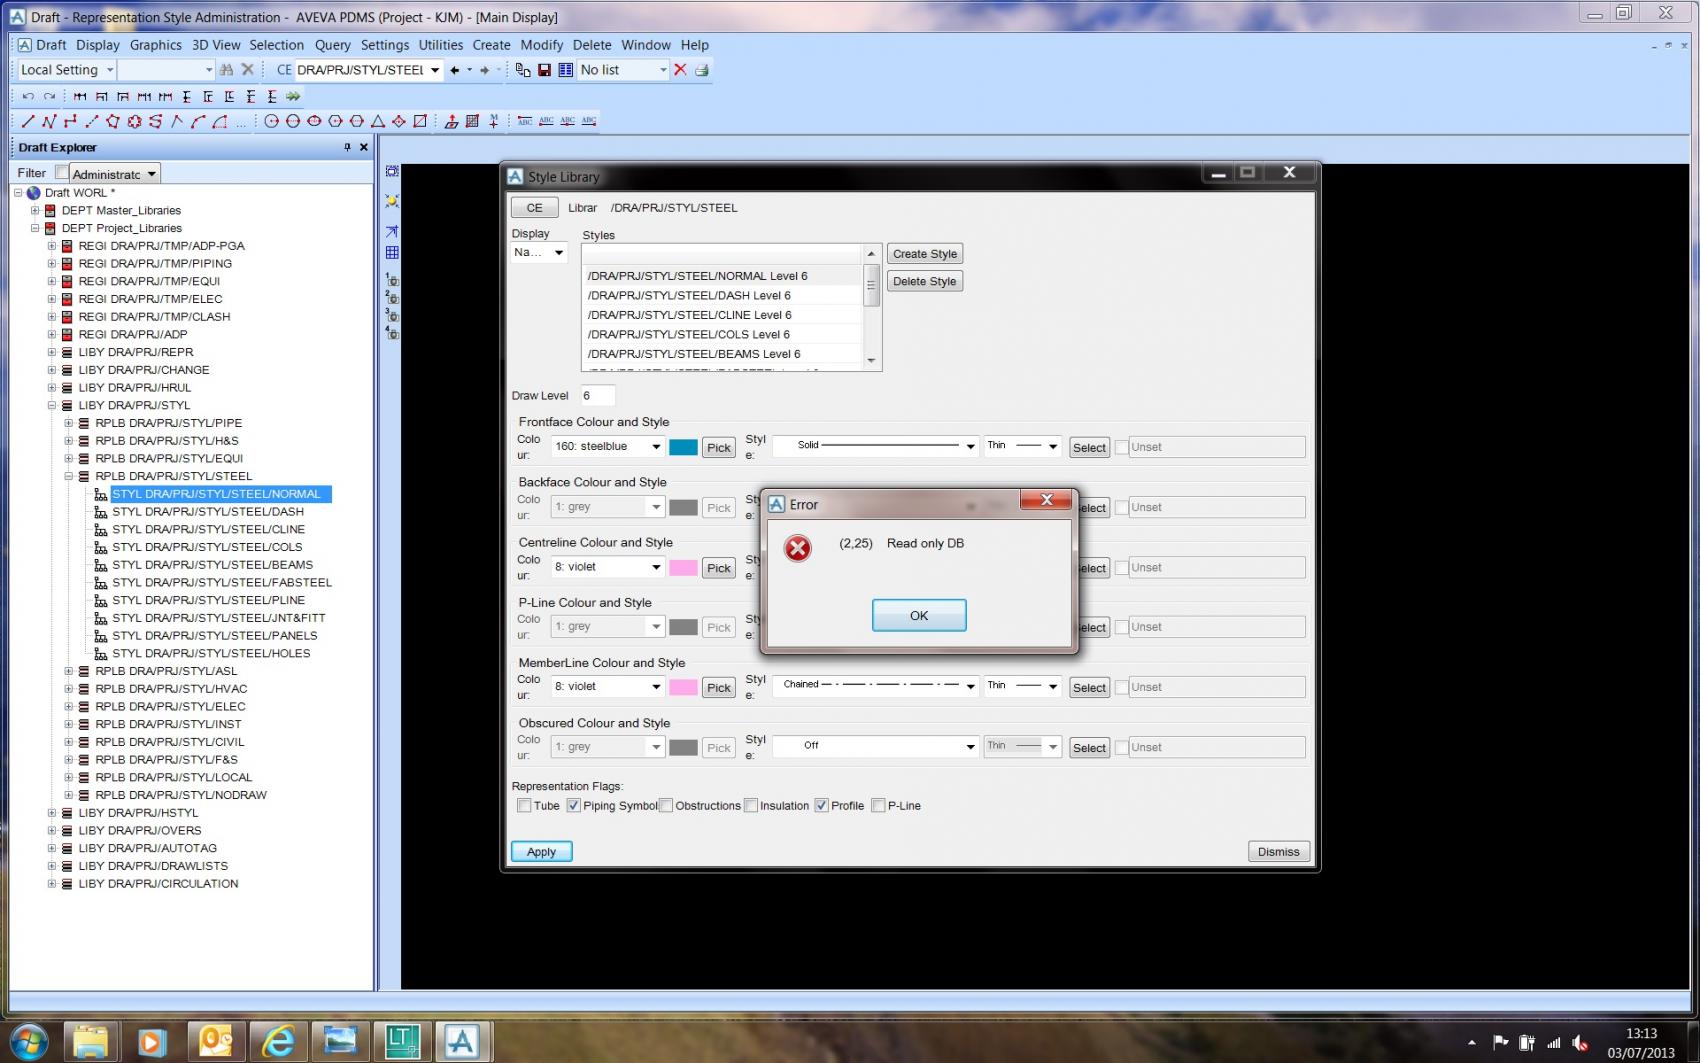Enable the Tube representation flag

click(x=524, y=805)
